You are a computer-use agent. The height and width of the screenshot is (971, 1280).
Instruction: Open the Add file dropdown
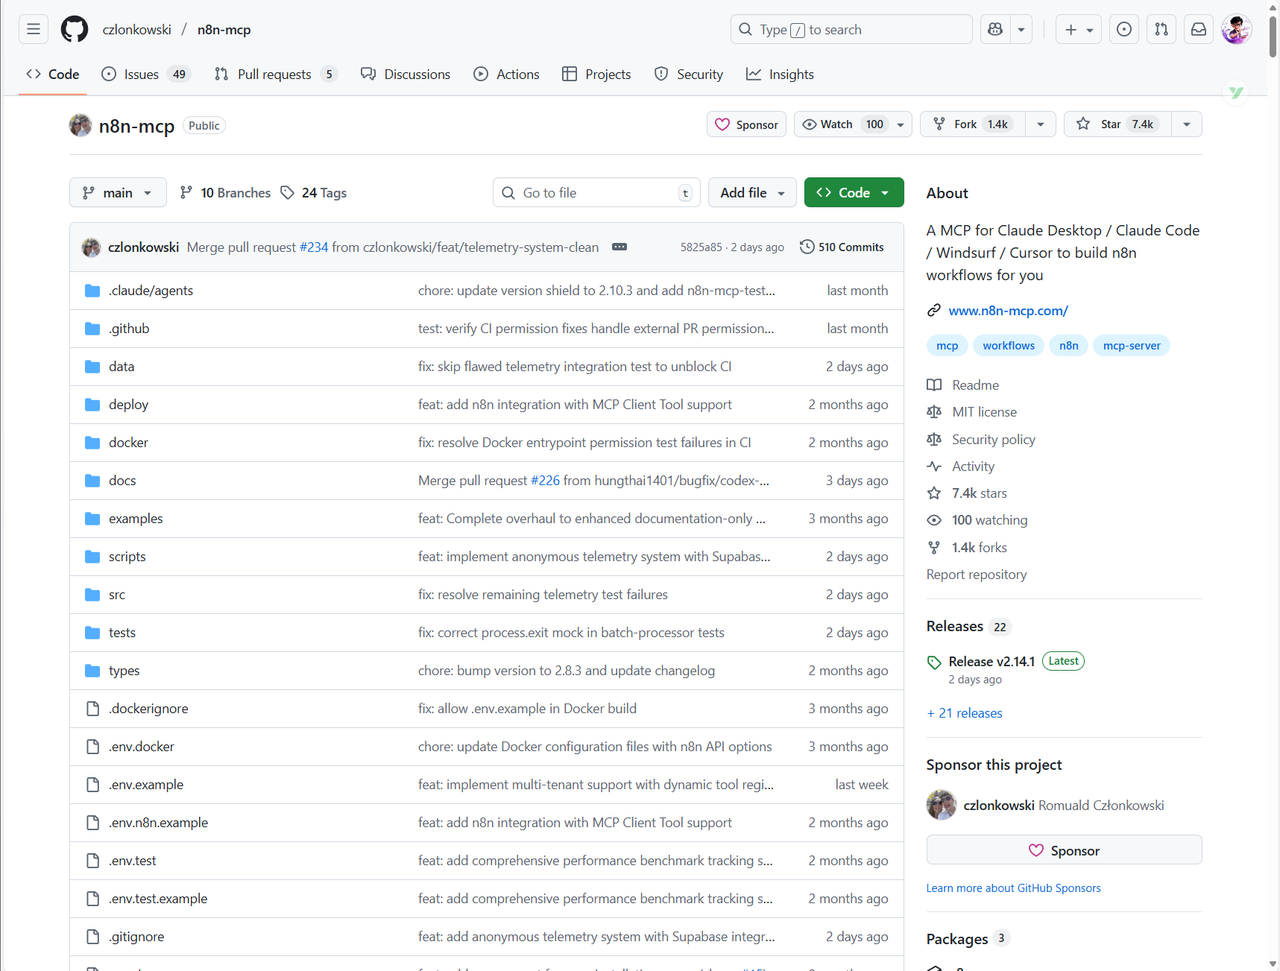[752, 192]
